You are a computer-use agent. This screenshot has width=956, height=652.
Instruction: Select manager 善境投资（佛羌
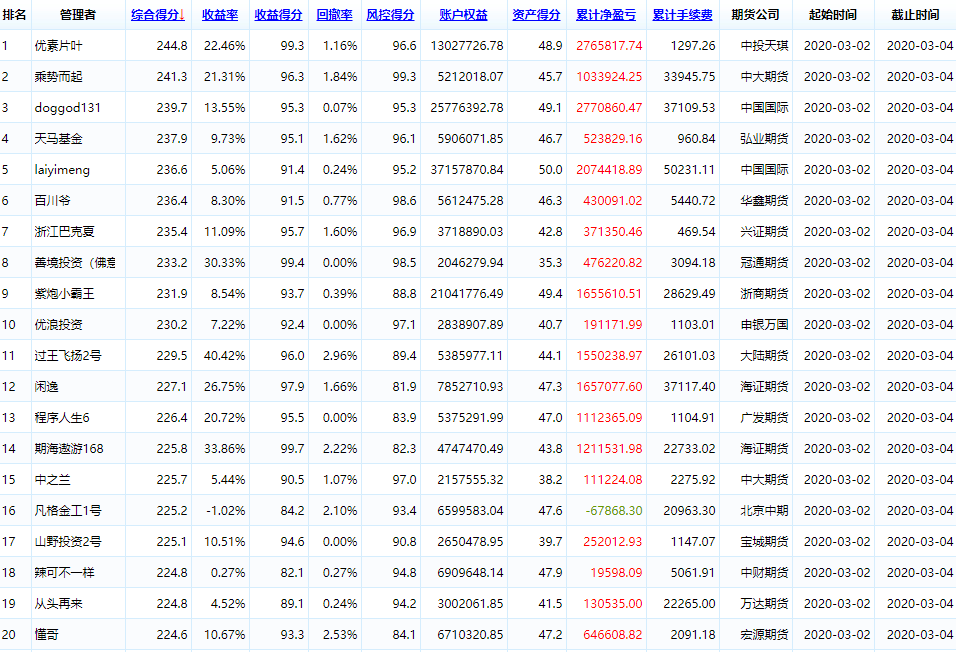coord(75,263)
